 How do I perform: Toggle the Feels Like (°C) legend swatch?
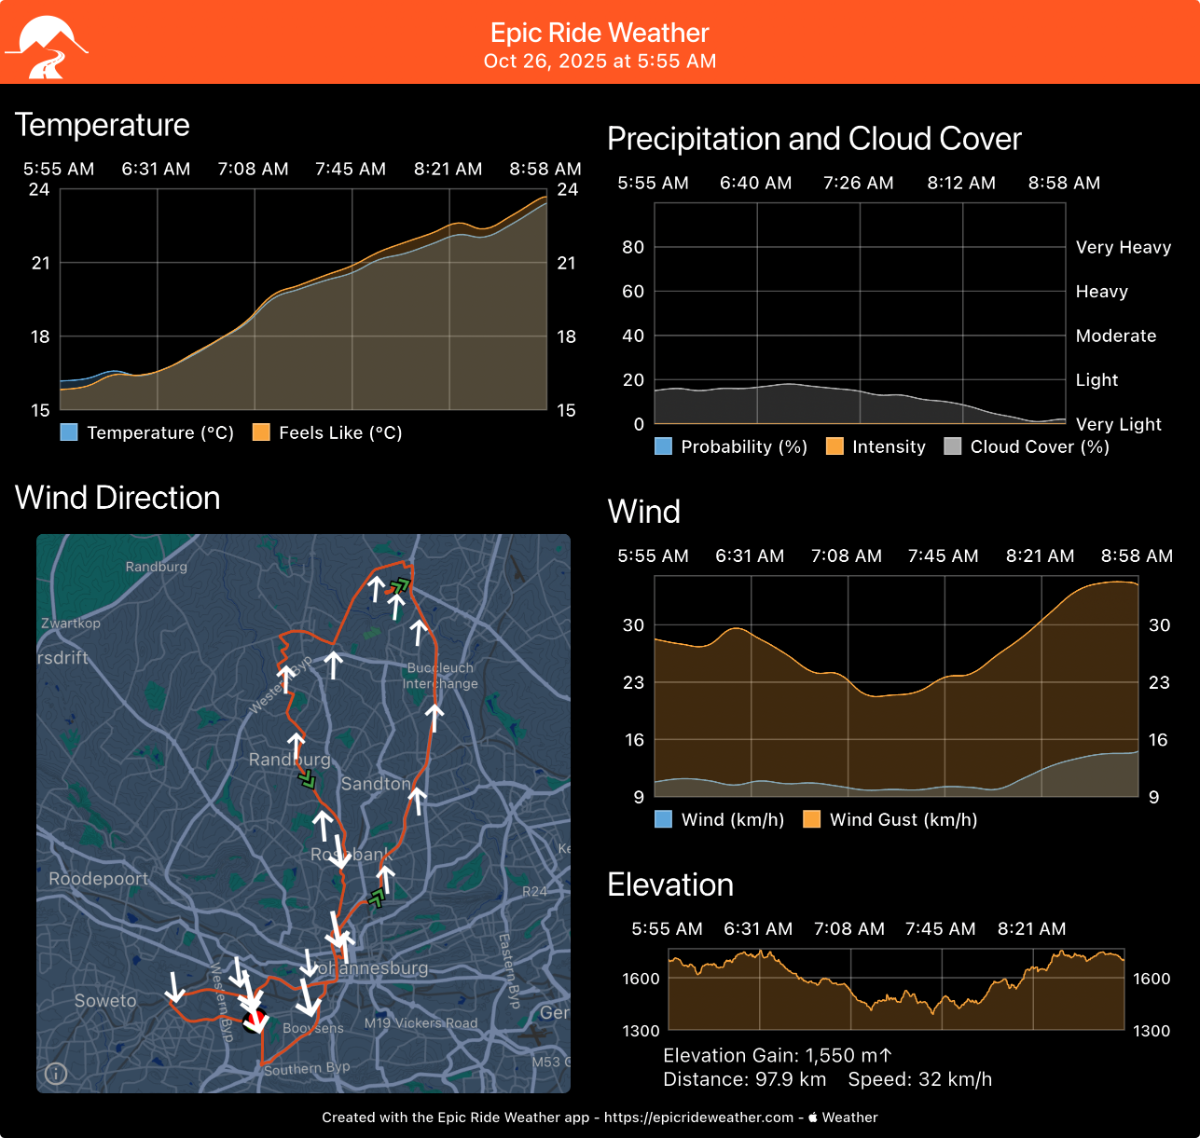click(261, 433)
